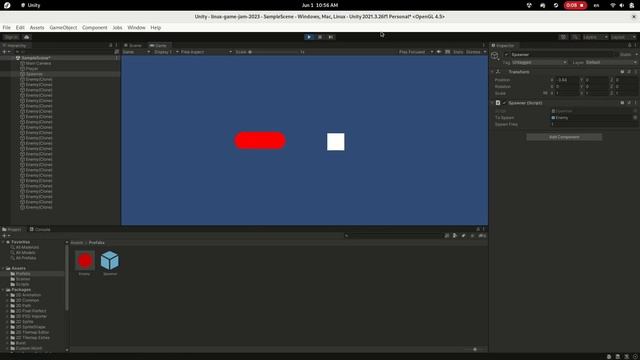Open the Layer dropdown showing Default
Viewport: 640px width, 360px height.
point(611,62)
